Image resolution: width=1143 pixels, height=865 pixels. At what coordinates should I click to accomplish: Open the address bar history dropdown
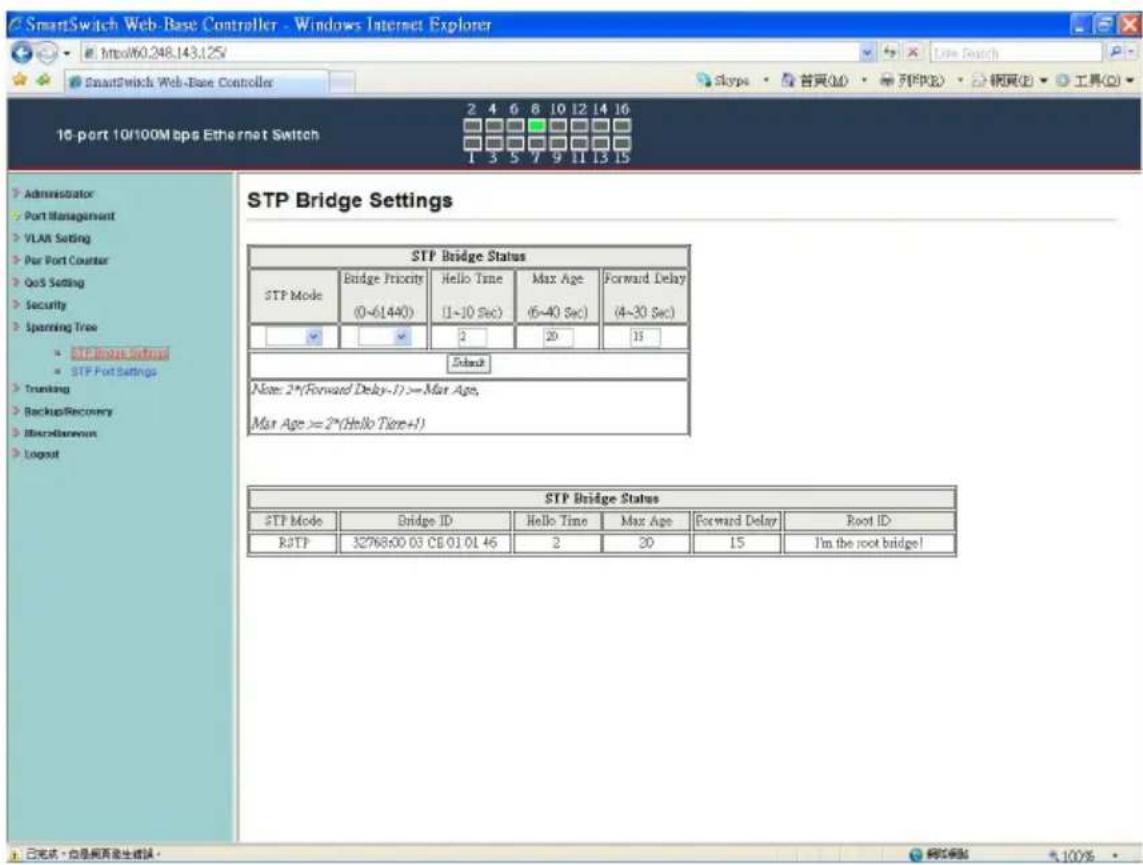coord(867,52)
